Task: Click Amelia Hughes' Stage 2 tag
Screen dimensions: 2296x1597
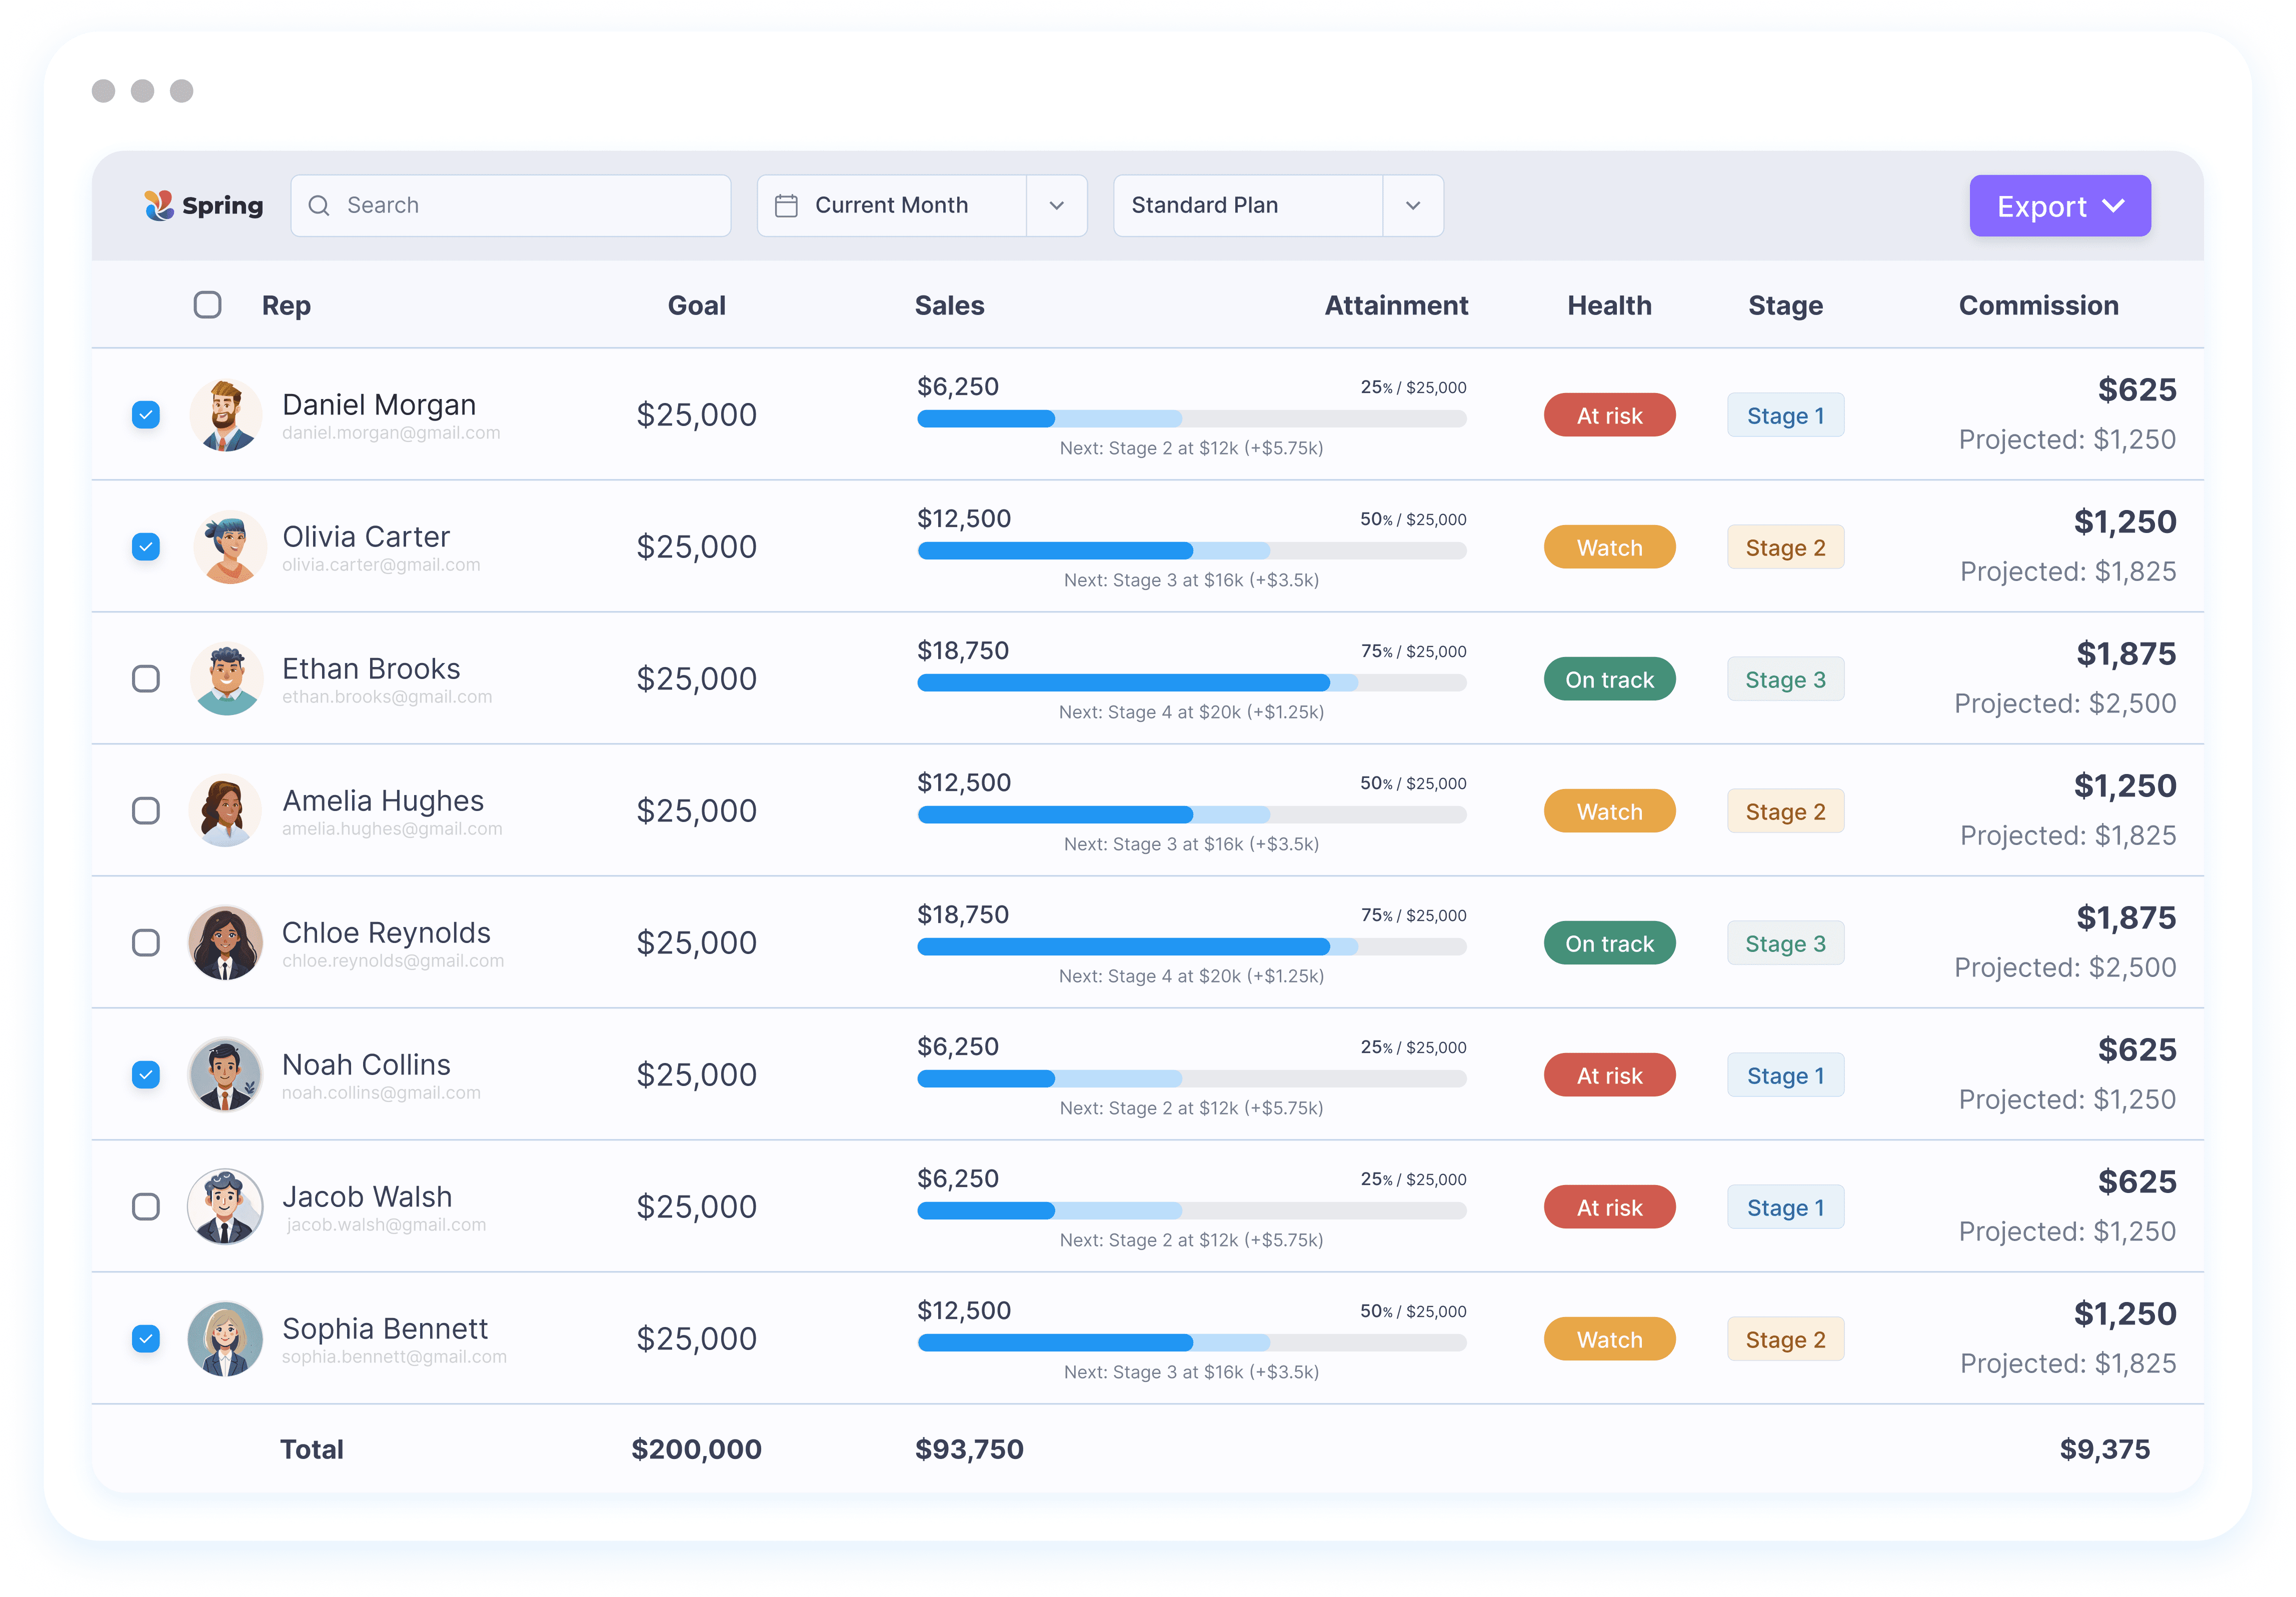Action: point(1785,812)
